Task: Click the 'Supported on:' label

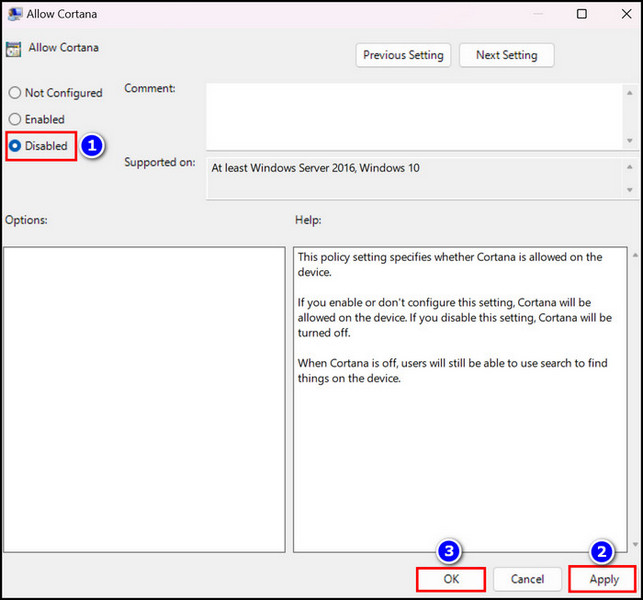Action: (160, 162)
